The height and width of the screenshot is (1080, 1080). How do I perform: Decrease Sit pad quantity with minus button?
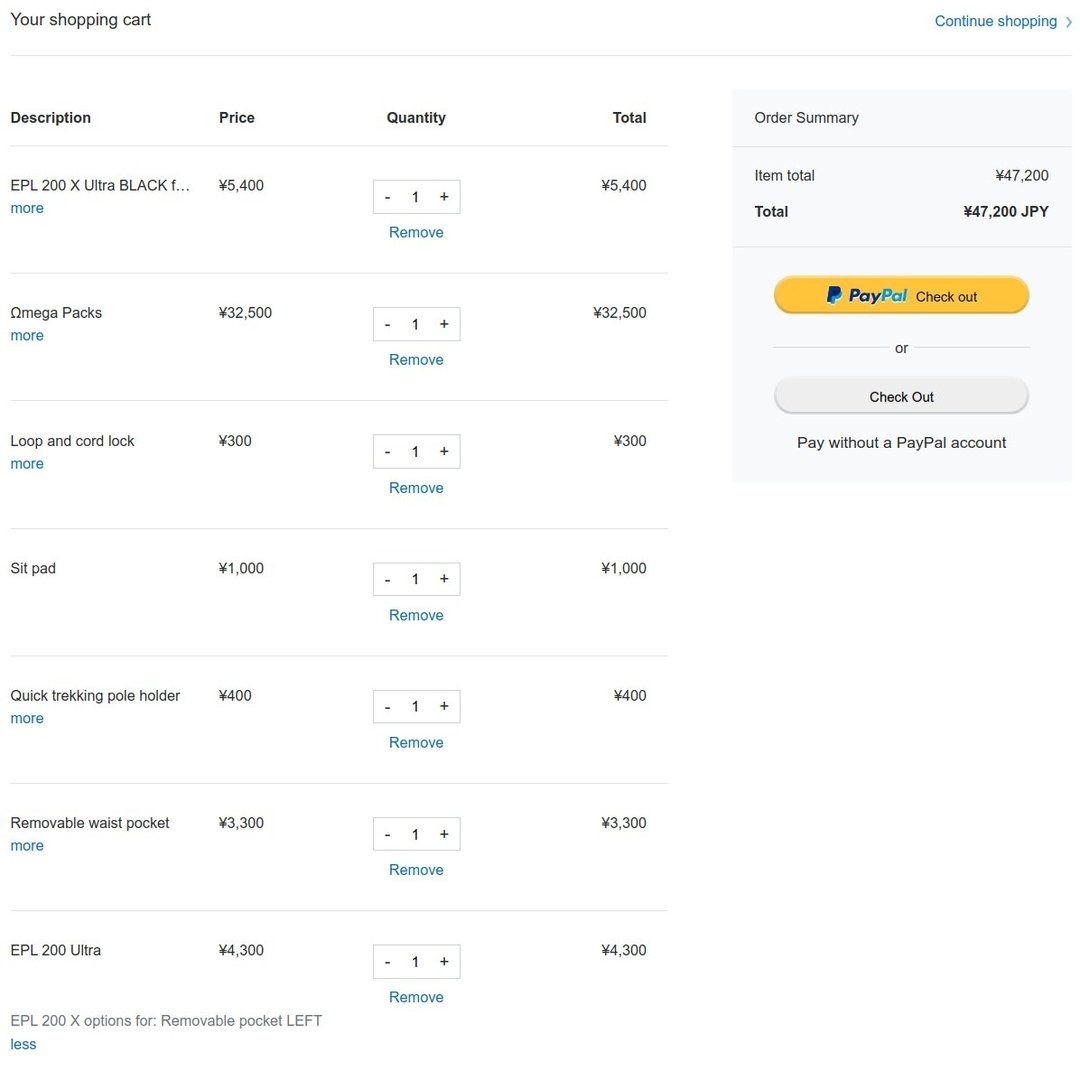[x=388, y=580]
